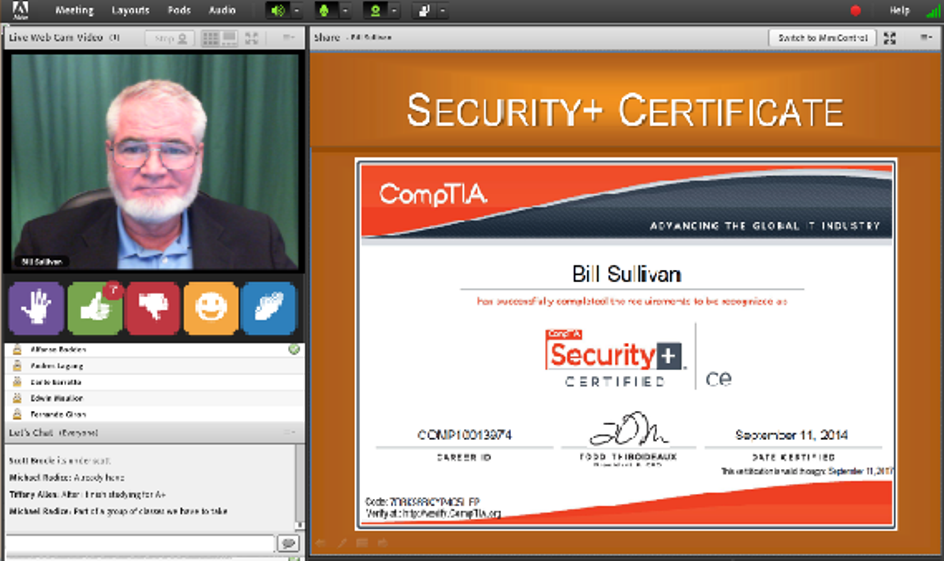Click Bill Sullivan's webcam video
Viewport: 944px width, 561px height.
pyautogui.click(x=155, y=161)
